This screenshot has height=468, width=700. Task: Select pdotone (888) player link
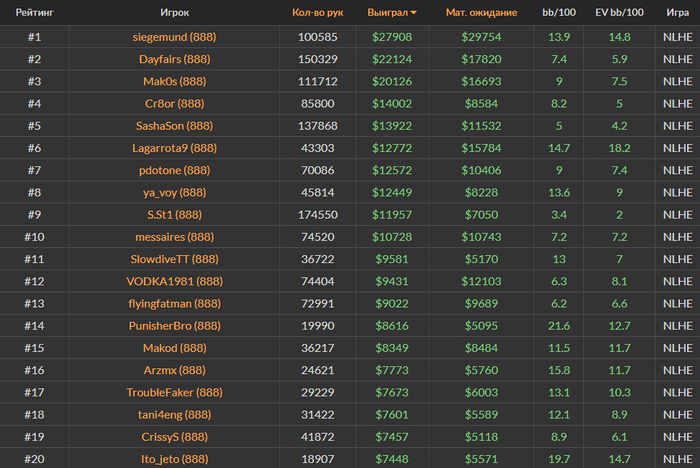175,170
